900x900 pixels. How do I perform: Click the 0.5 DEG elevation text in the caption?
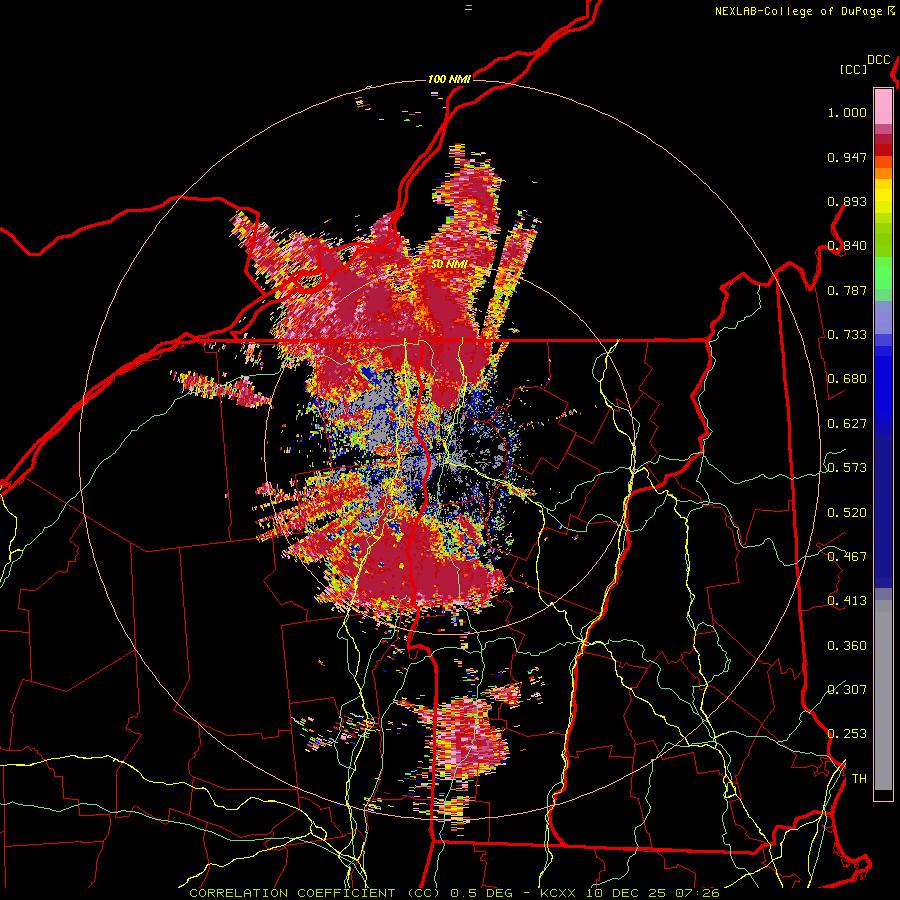pyautogui.click(x=484, y=893)
